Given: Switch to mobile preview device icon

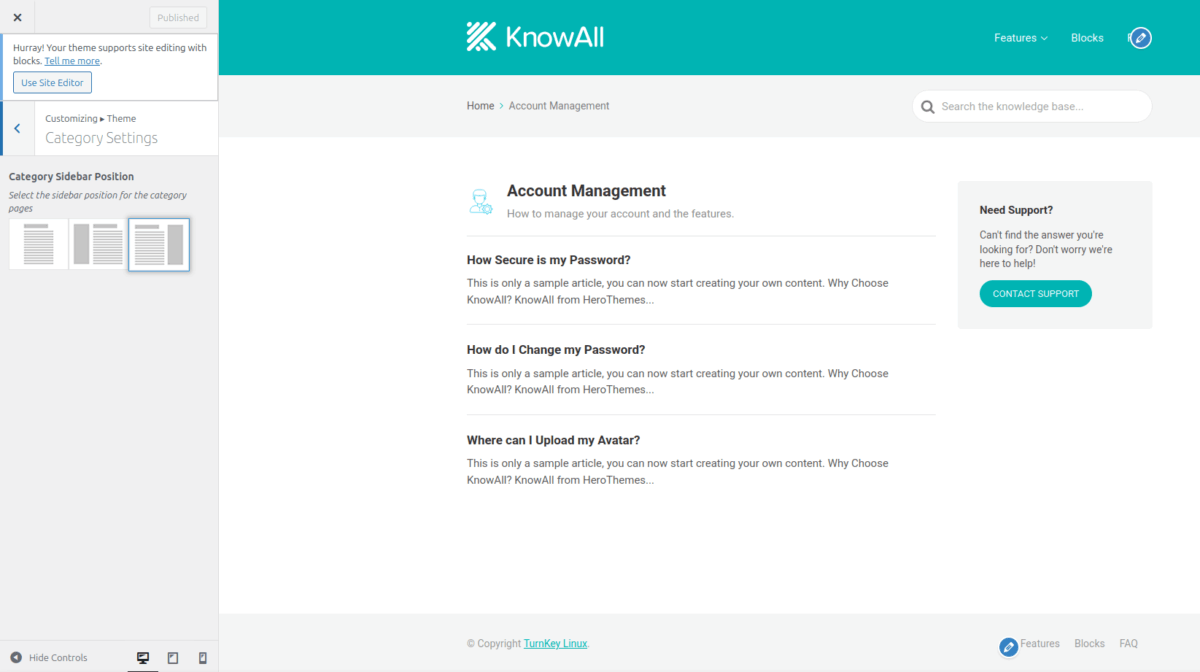Looking at the screenshot, I should click(x=203, y=658).
